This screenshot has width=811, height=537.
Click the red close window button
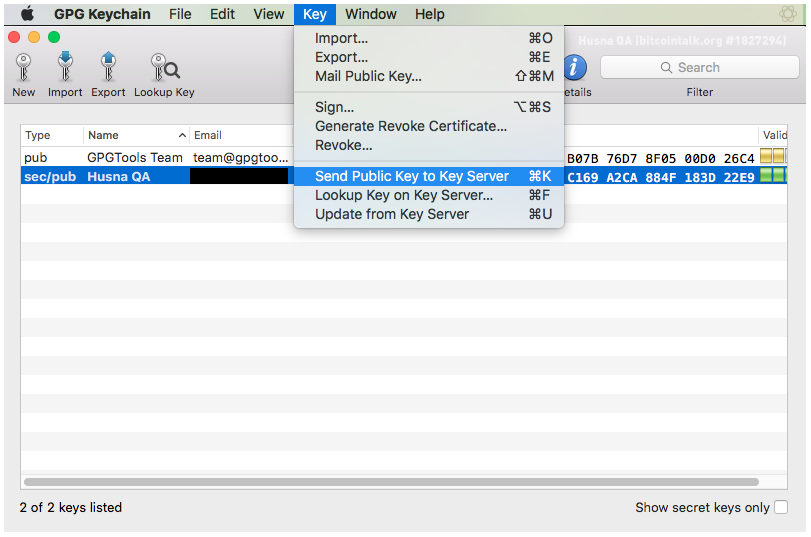14,37
